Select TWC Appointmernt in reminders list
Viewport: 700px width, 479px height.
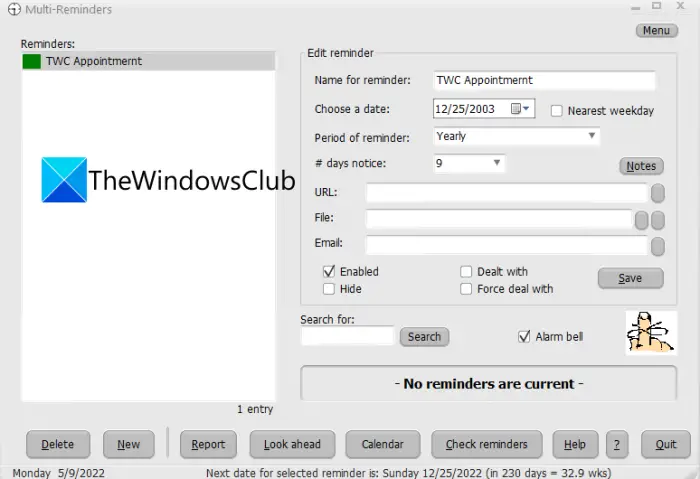pos(148,61)
